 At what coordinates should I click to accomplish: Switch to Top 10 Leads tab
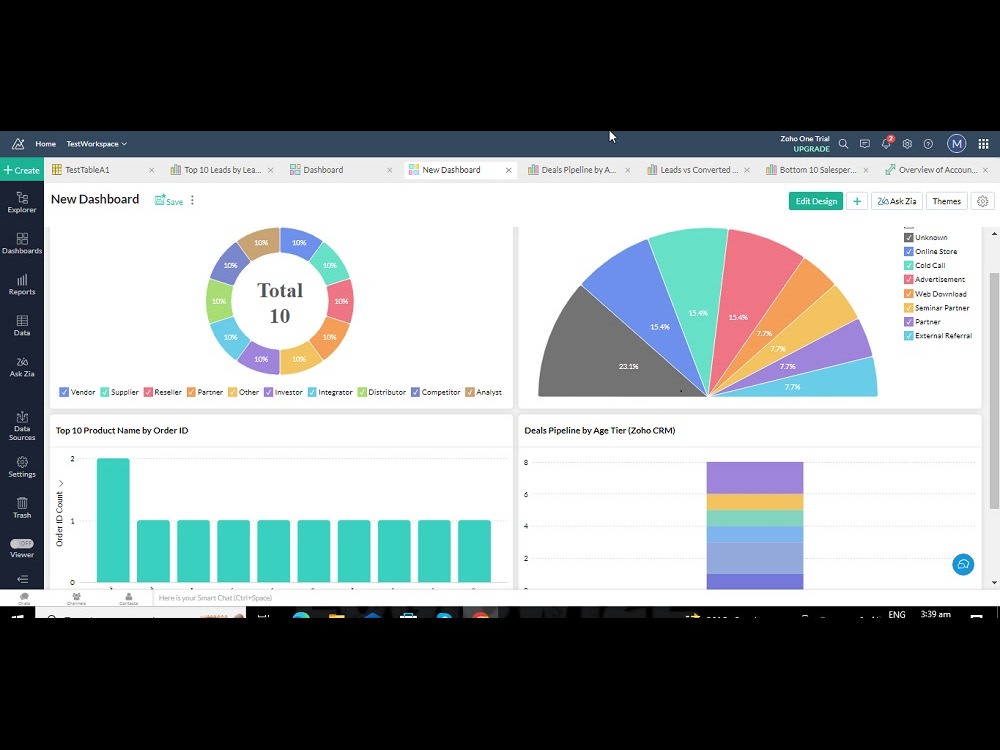[223, 170]
